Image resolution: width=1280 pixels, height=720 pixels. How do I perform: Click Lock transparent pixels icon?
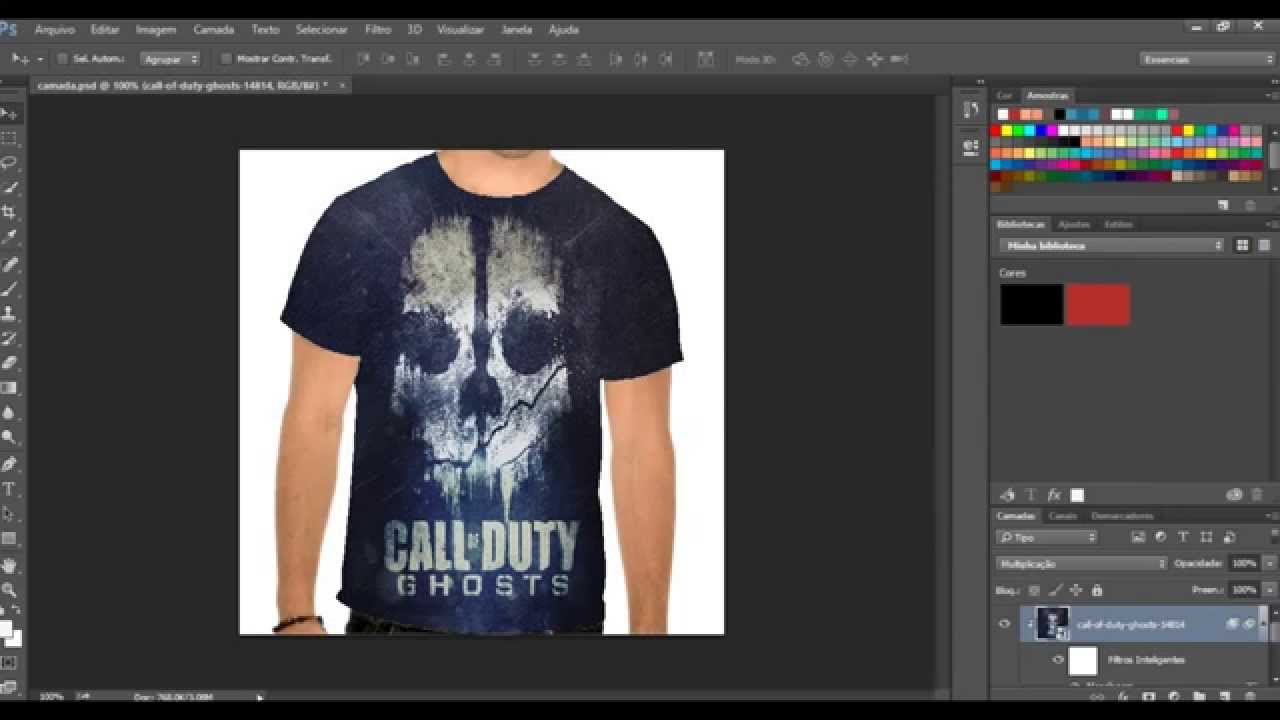(1034, 591)
